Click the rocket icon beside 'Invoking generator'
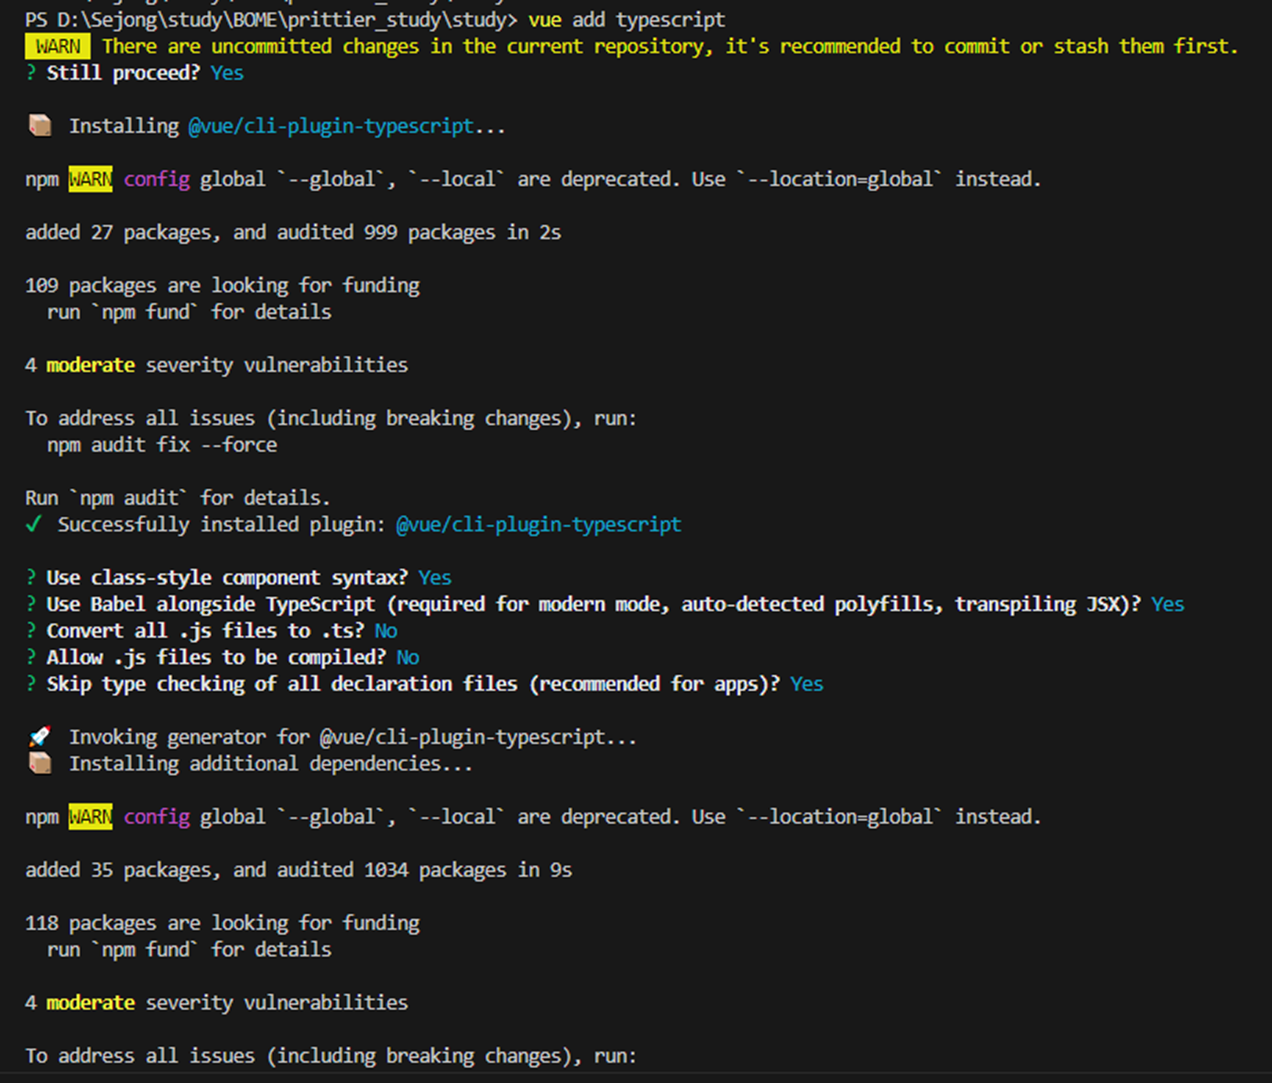 click(x=40, y=736)
